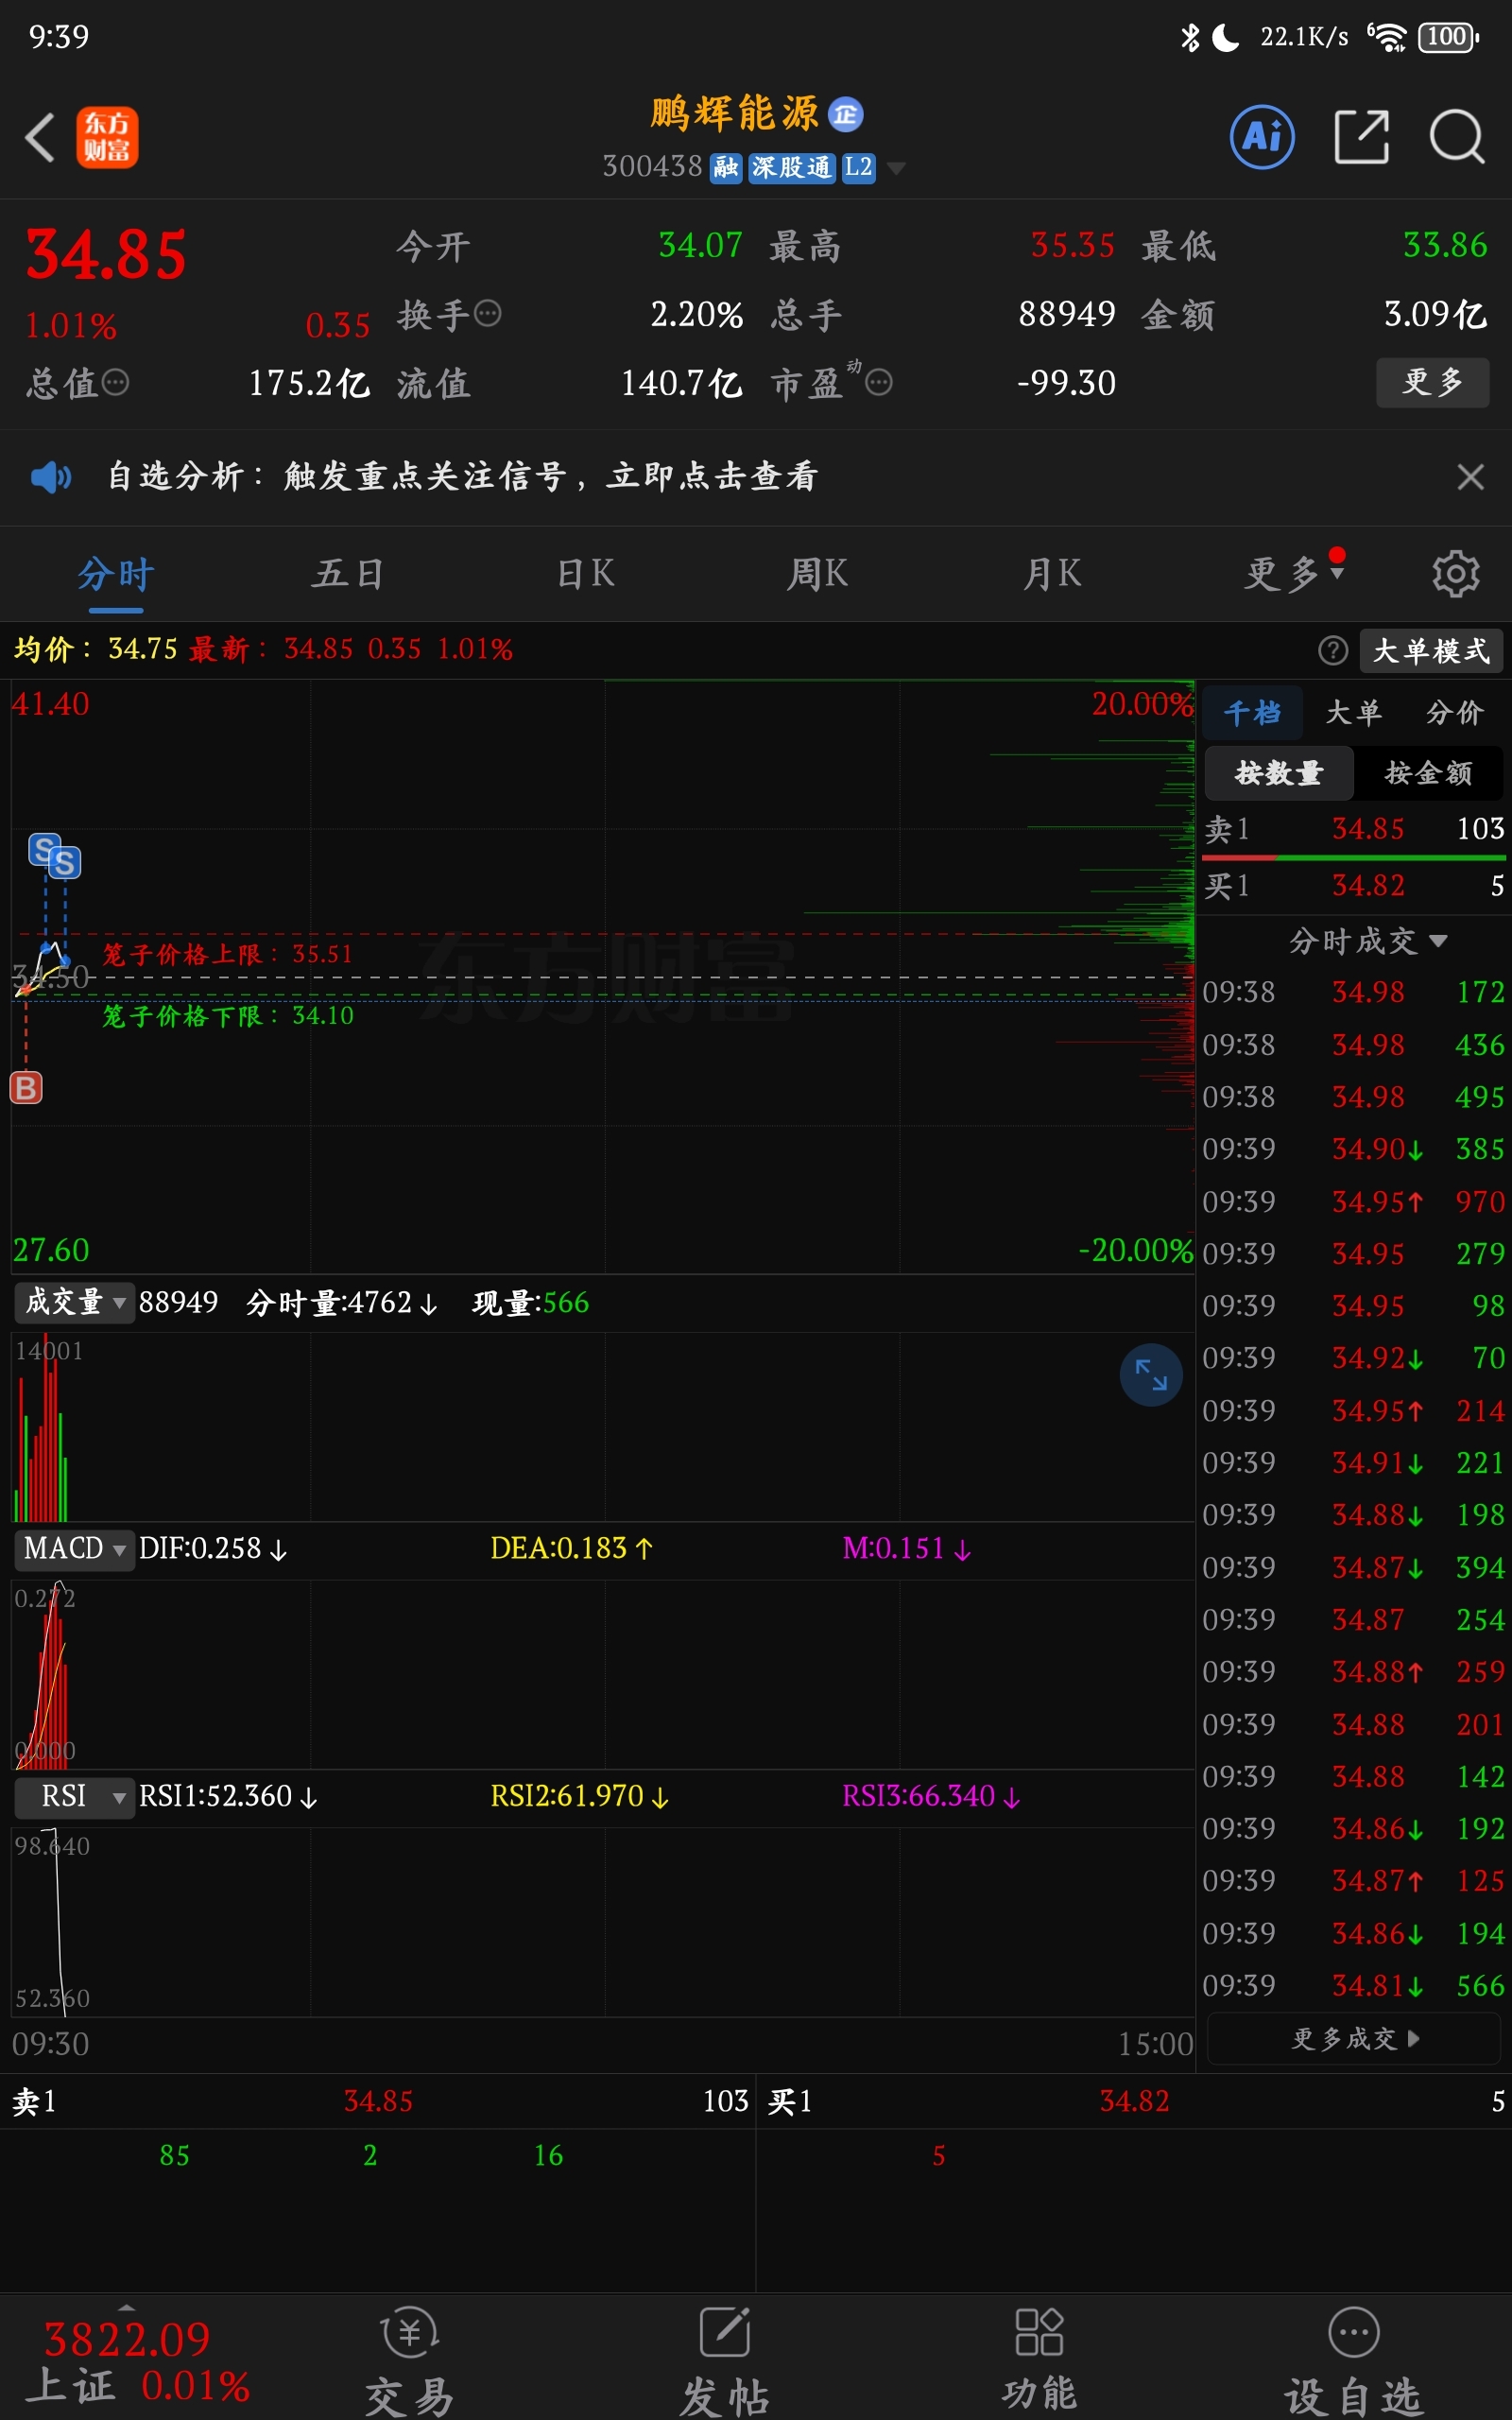The width and height of the screenshot is (1512, 2420).
Task: Tap the 东方财富 orange app logo
Action: [x=107, y=137]
